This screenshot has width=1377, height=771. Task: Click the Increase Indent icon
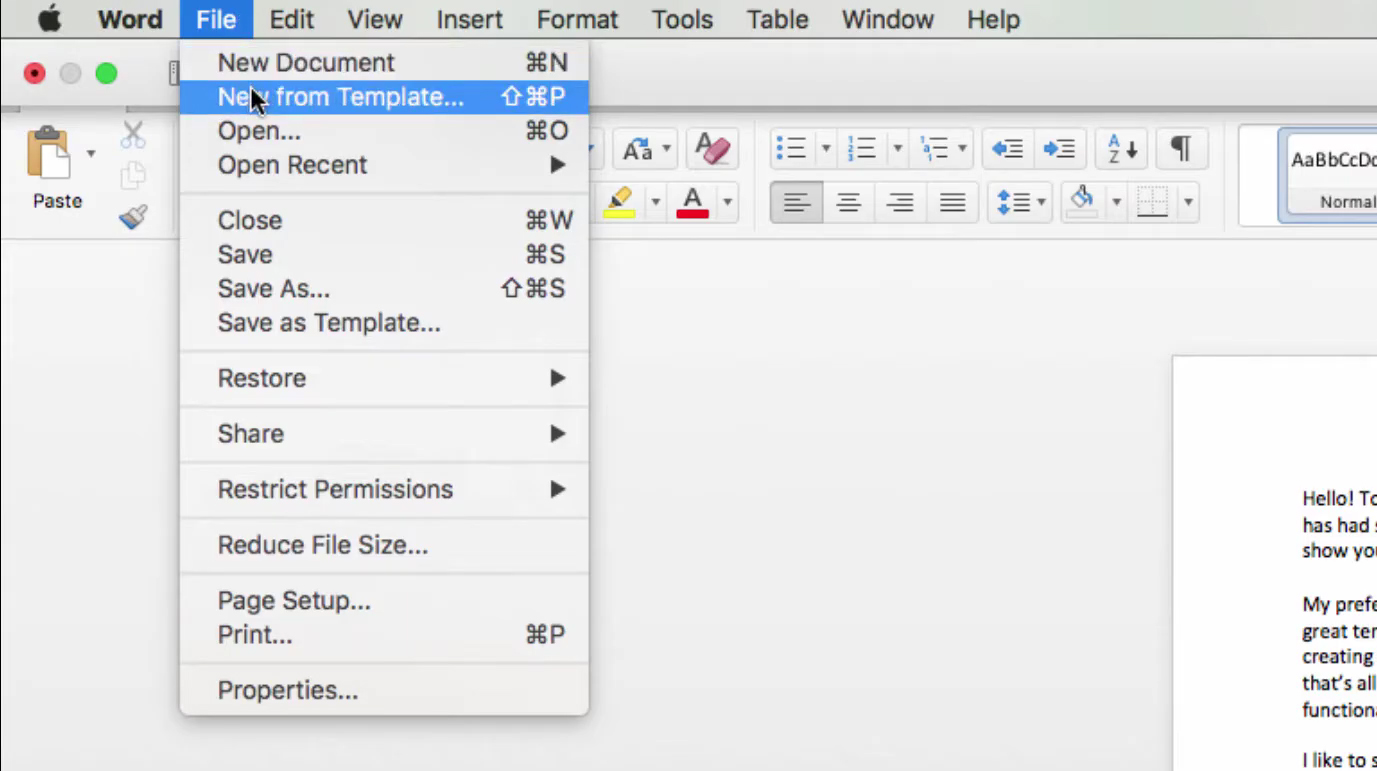[1059, 147]
